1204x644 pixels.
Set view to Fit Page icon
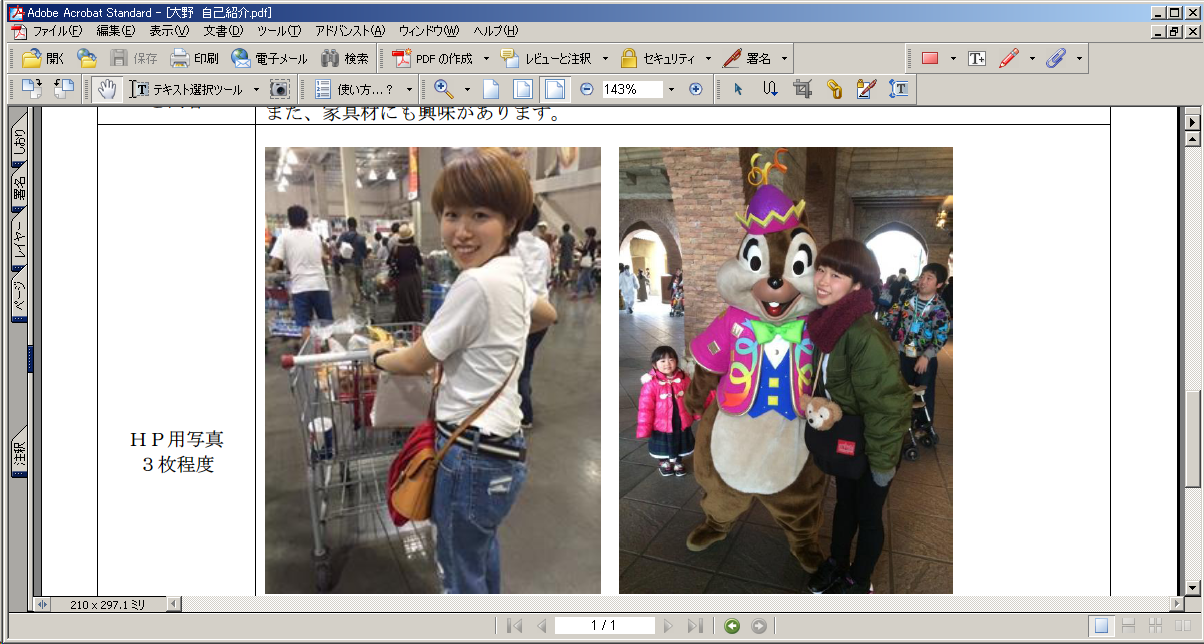(x=523, y=89)
